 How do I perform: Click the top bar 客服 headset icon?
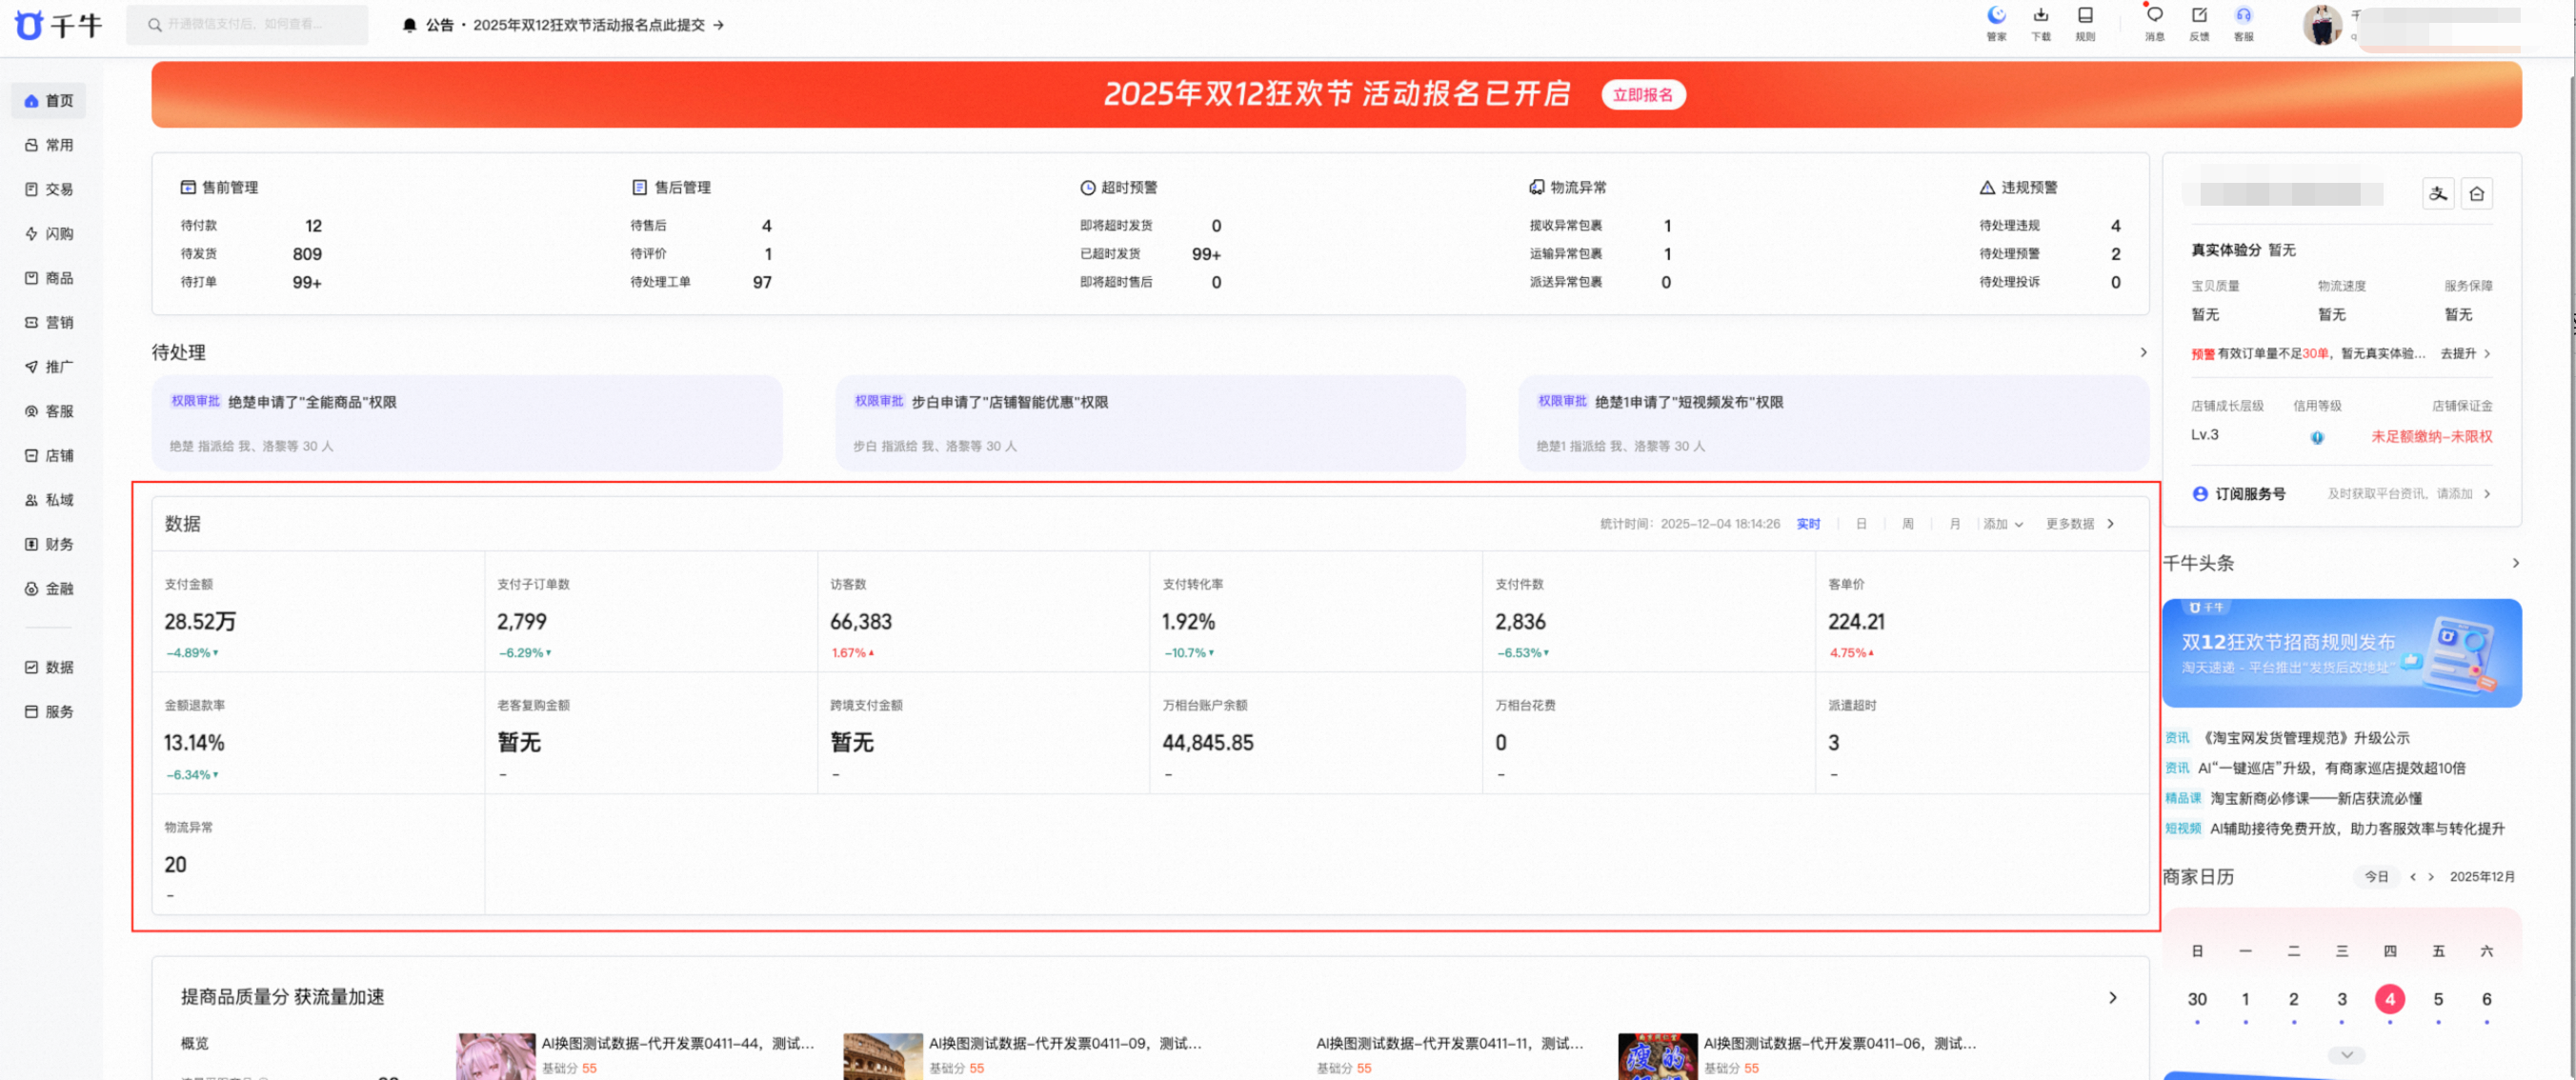tap(2244, 23)
